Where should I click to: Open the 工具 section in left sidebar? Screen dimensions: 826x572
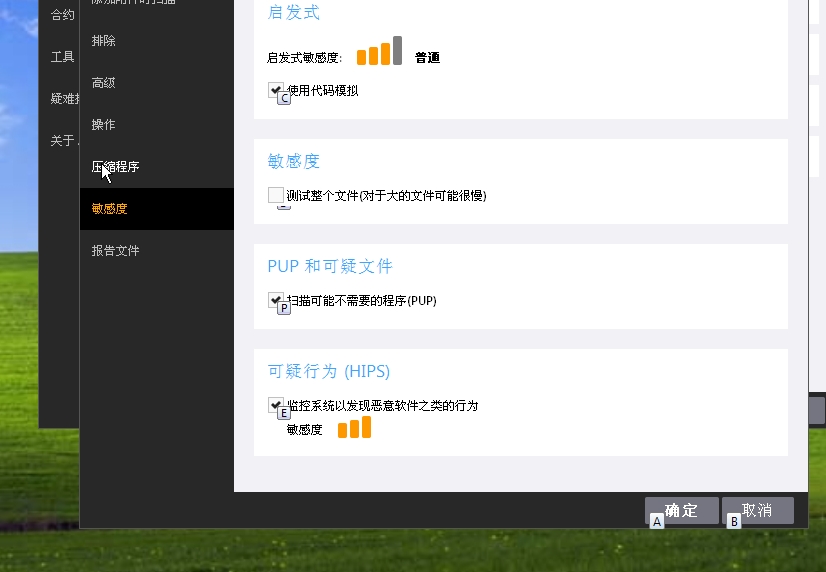[x=62, y=57]
